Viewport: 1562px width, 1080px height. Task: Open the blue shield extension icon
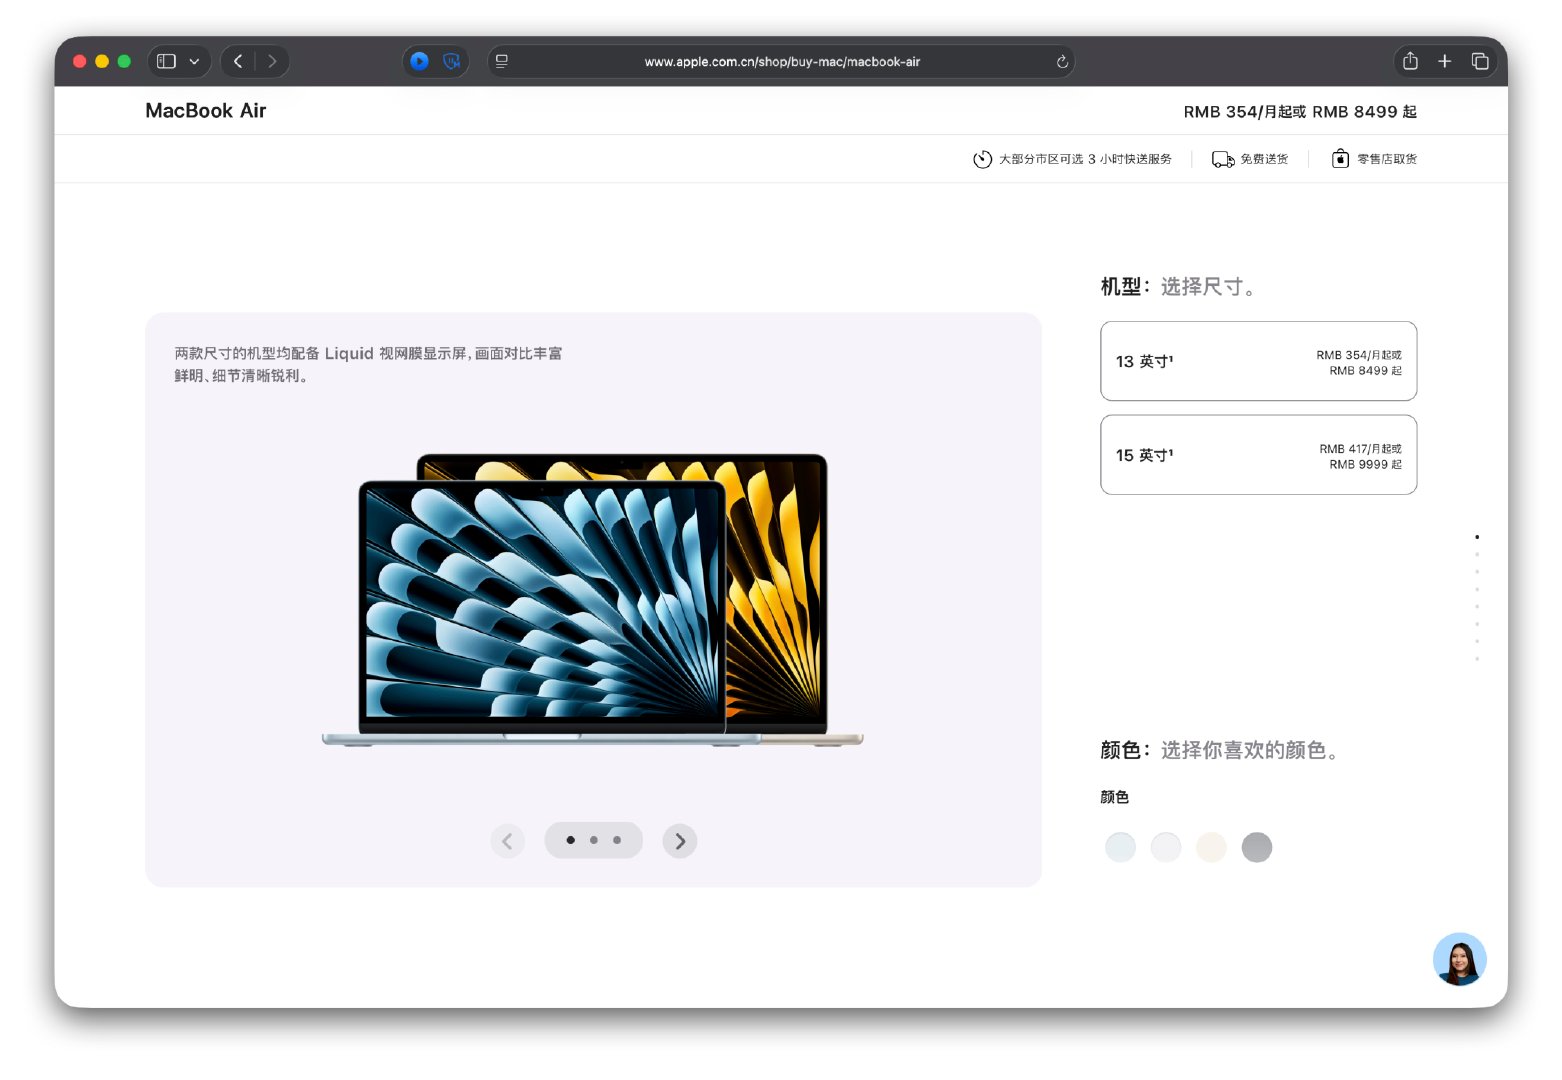click(452, 61)
